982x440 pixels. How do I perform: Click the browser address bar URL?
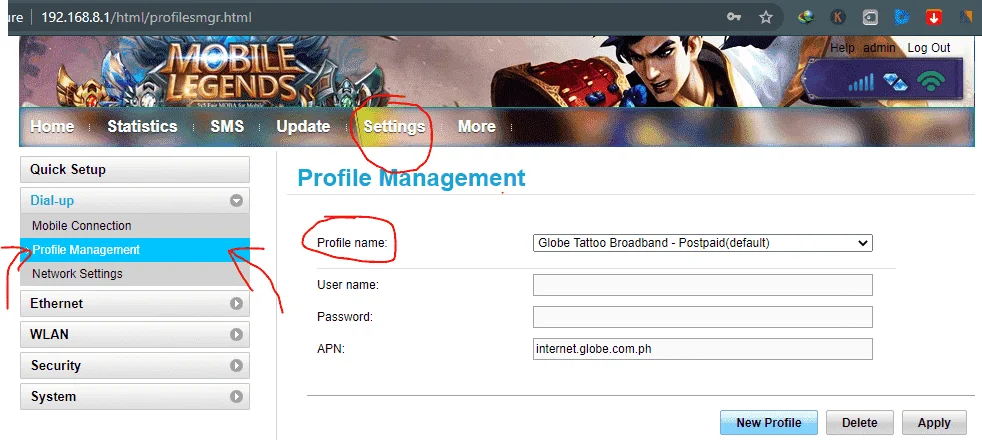pyautogui.click(x=147, y=17)
